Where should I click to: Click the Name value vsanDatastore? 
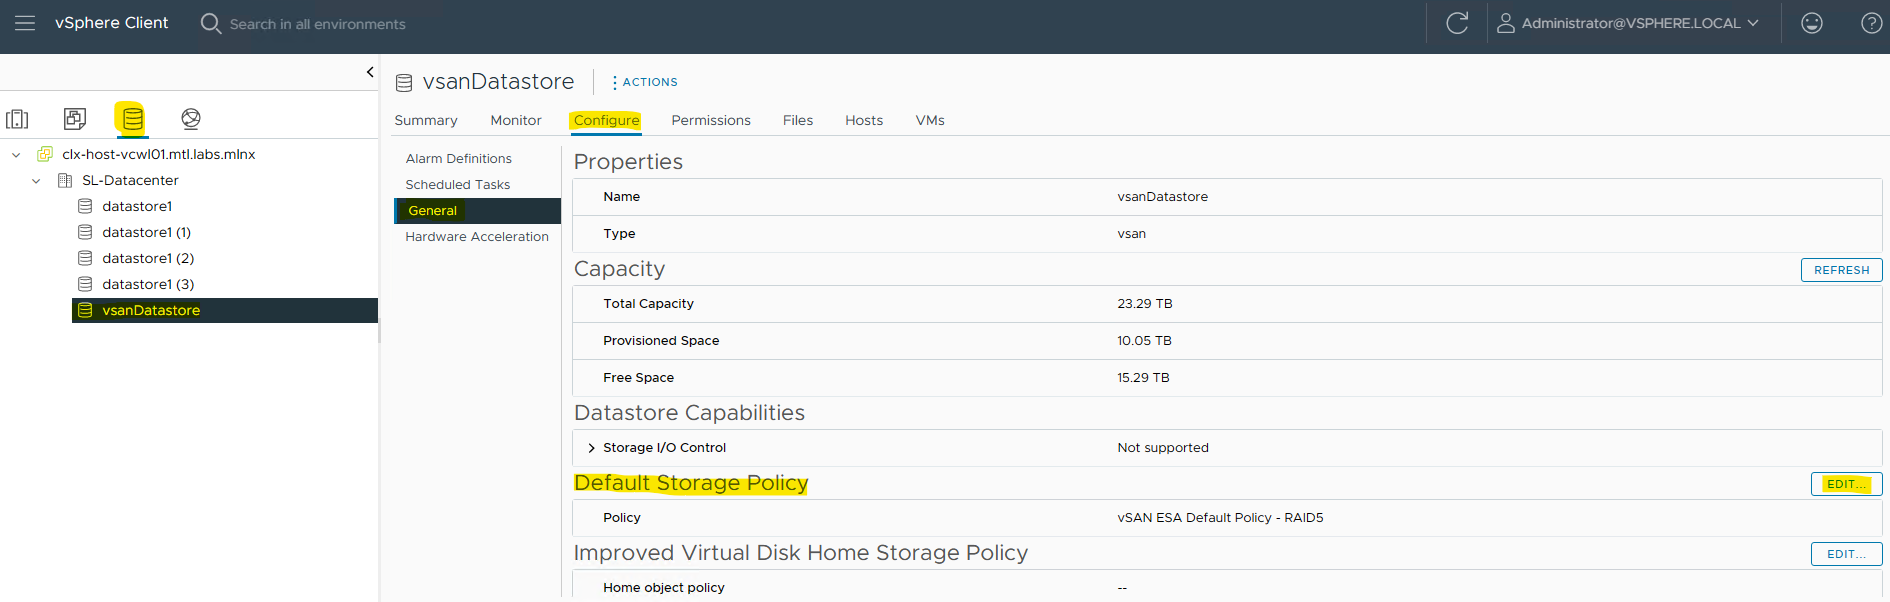tap(1163, 197)
